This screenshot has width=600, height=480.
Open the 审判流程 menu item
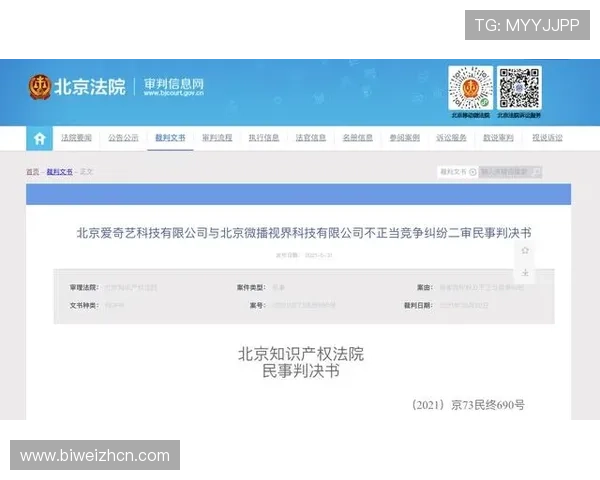tap(217, 138)
